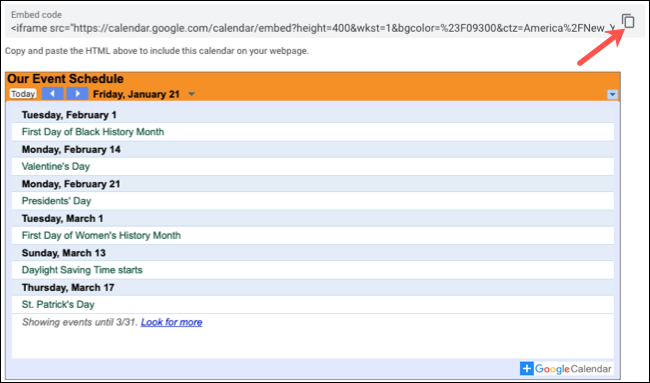
Task: Jump to Today in the calendar
Action: pyautogui.click(x=23, y=94)
